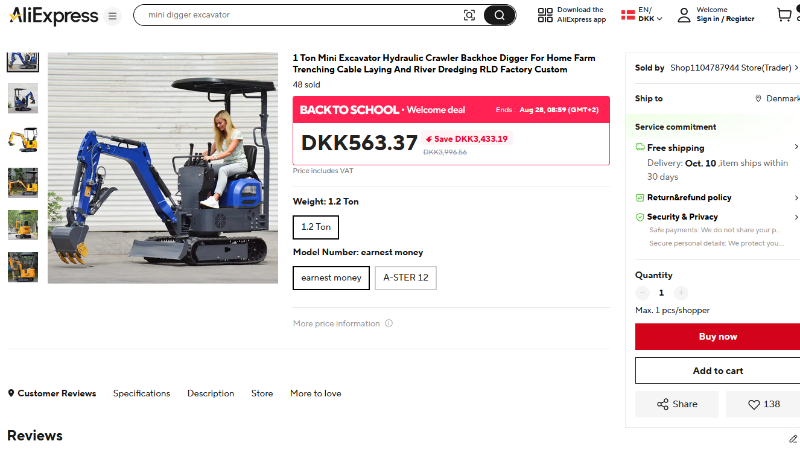Open the shopping cart icon

pyautogui.click(x=784, y=15)
